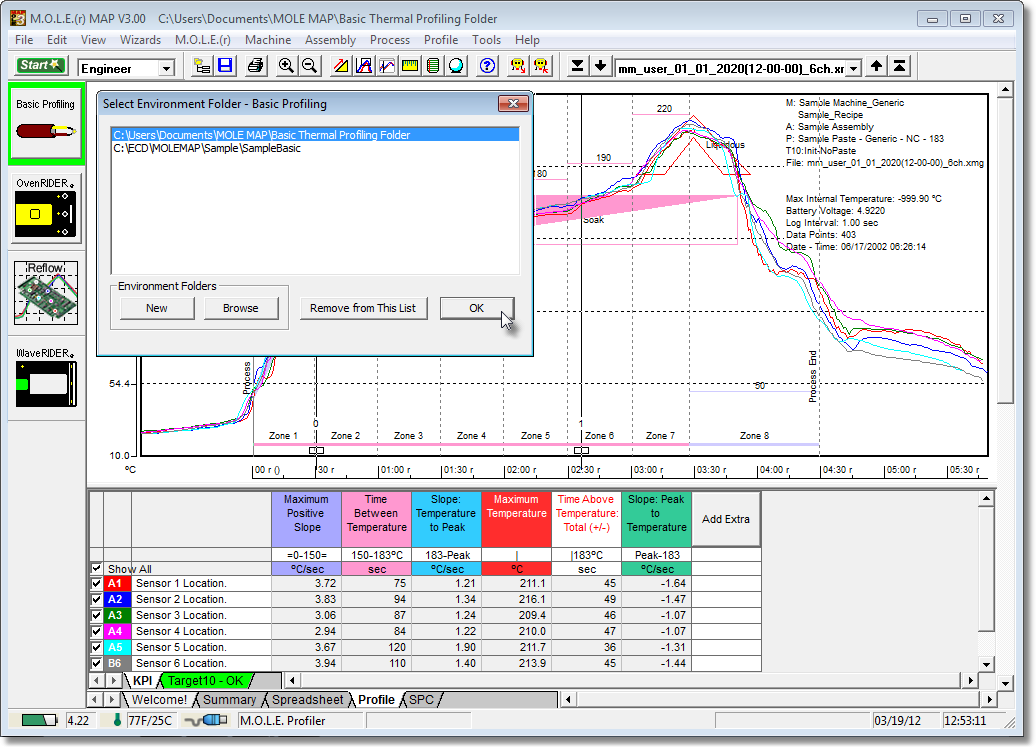Screen dimensions: 1036x749
Task: Click the green stacked cylinder icon
Action: 433,66
